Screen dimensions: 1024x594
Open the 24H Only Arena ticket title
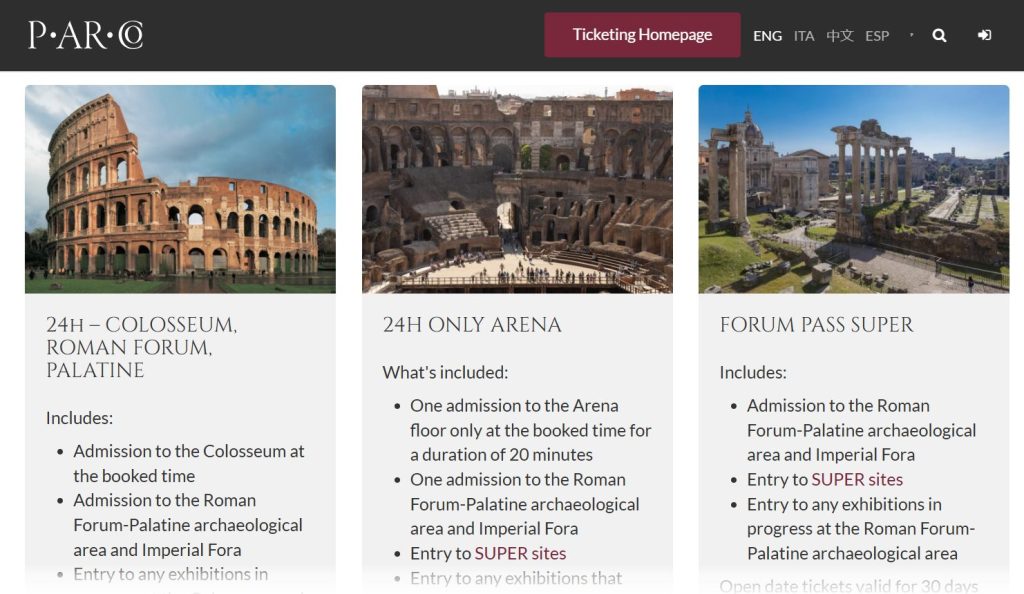[471, 325]
